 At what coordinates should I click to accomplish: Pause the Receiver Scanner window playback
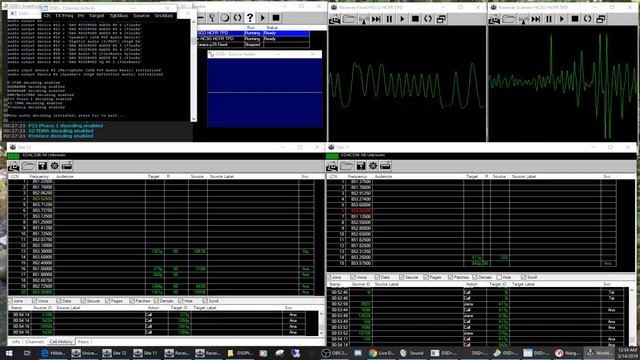[x=549, y=19]
